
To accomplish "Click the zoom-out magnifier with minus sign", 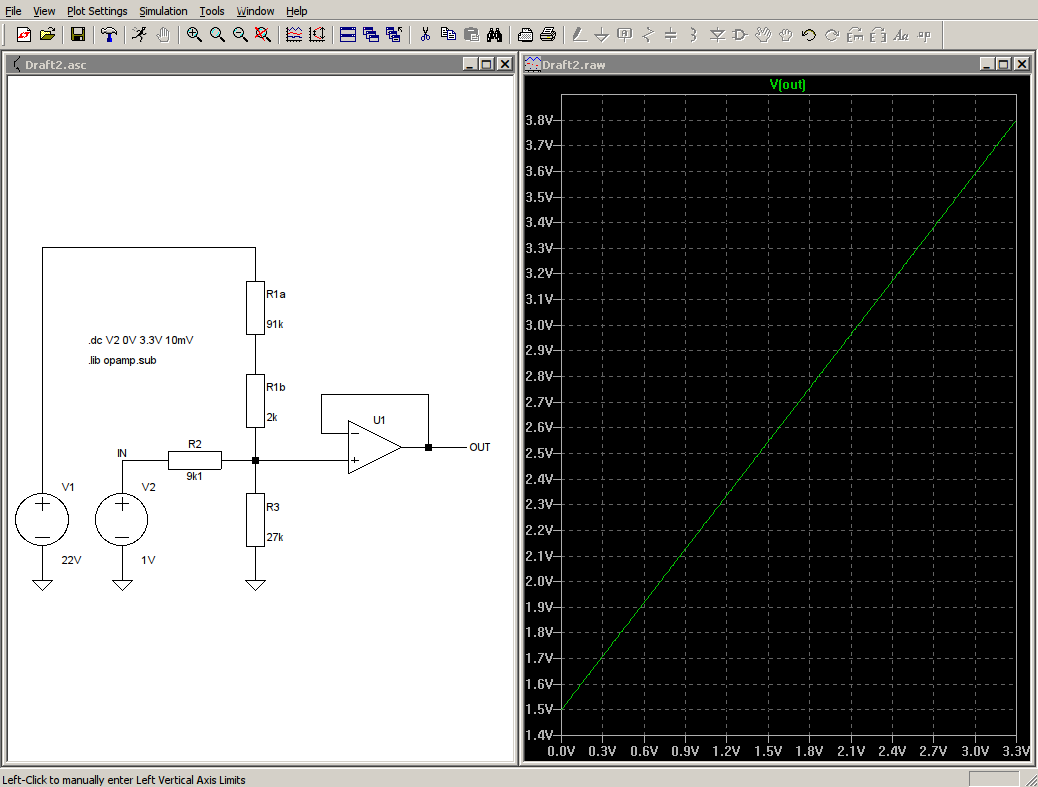I will tap(240, 34).
